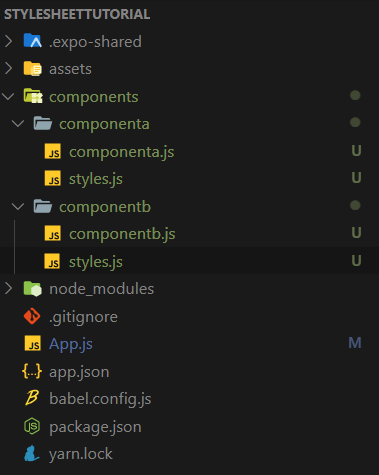Expand the assets folder arrow

[8, 68]
